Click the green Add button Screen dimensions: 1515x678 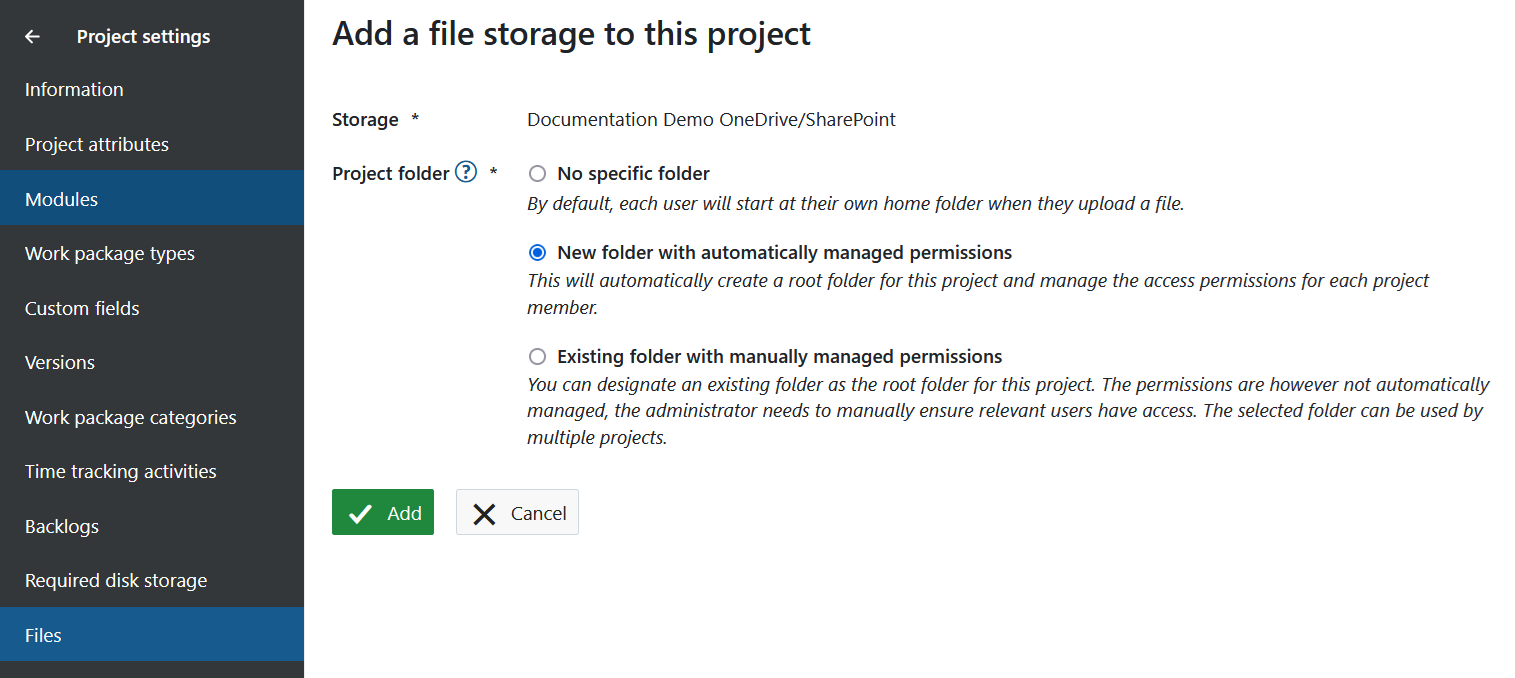(383, 512)
